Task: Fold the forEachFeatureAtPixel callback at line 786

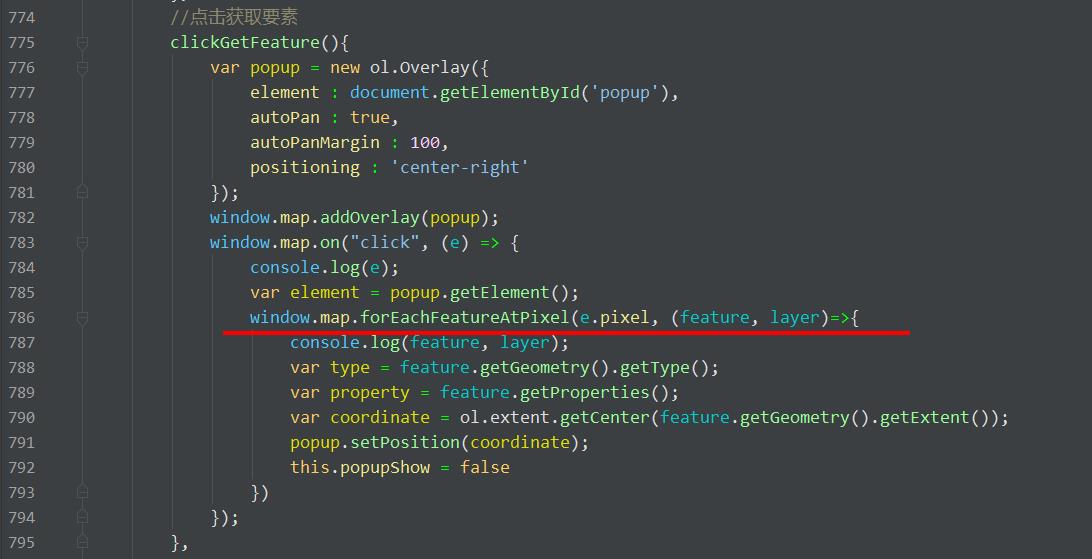Action: tap(82, 317)
